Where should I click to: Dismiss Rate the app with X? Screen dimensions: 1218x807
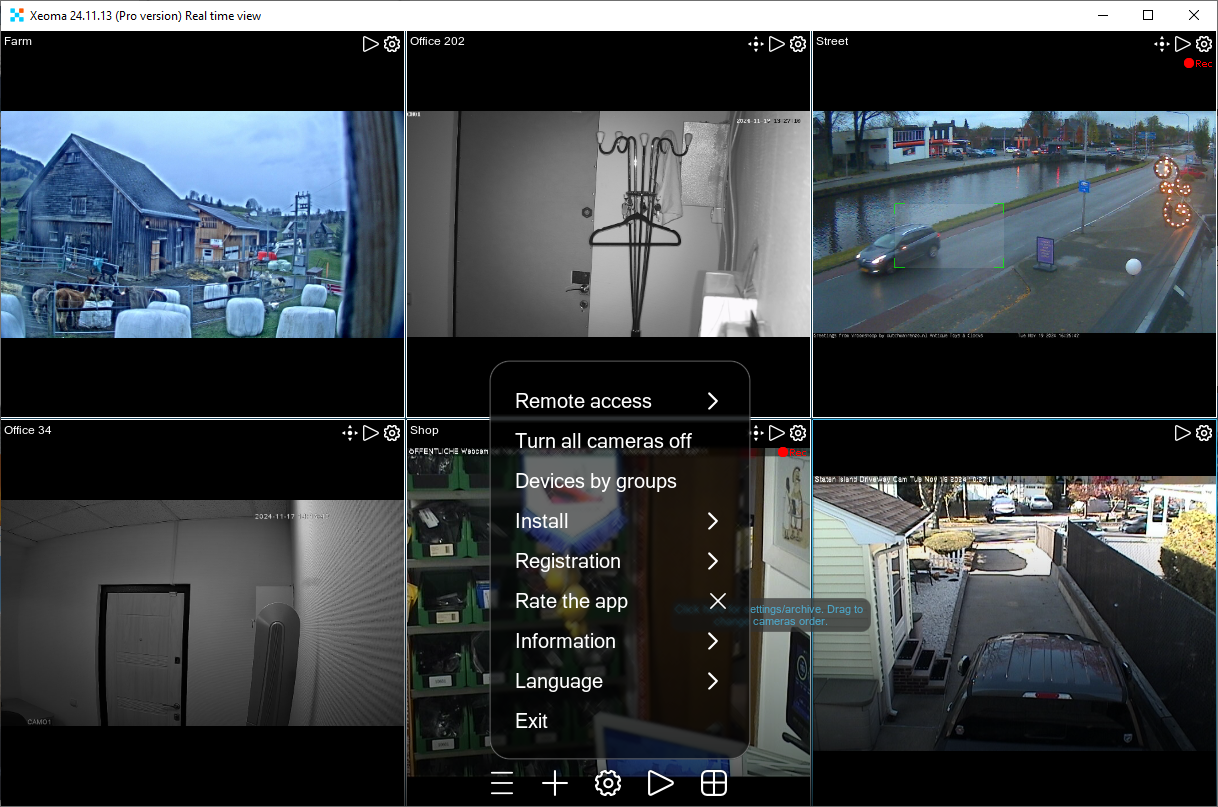(x=717, y=601)
